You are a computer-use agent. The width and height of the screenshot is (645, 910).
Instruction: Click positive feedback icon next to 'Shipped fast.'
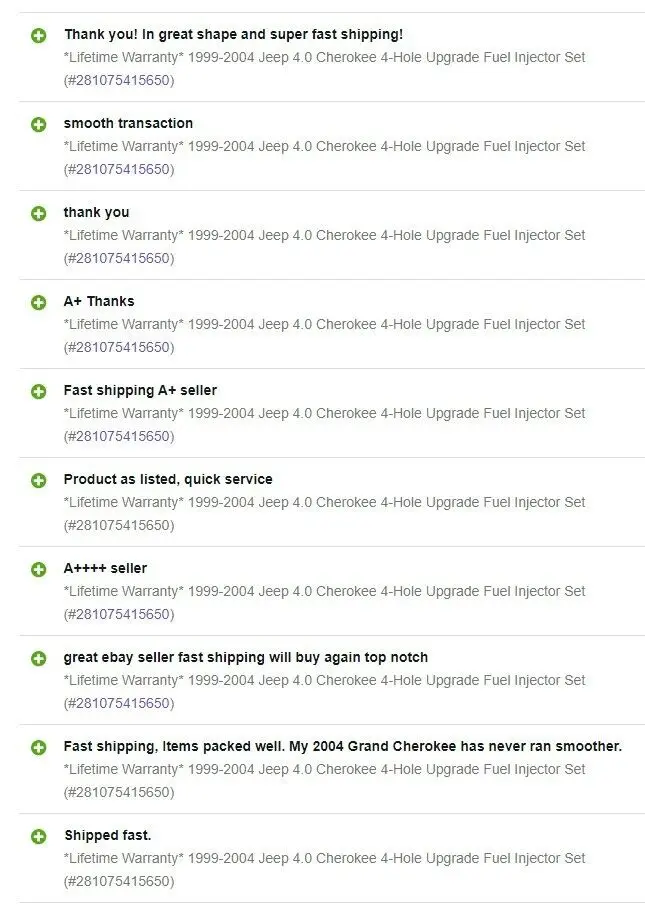[x=38, y=836]
